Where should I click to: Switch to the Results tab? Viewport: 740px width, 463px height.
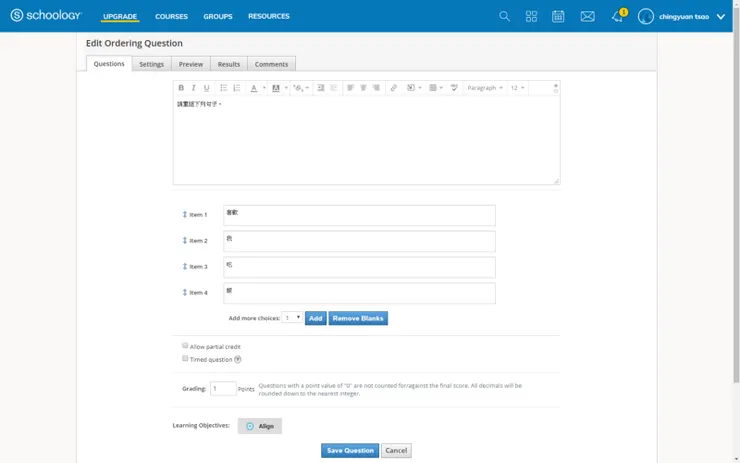[229, 64]
